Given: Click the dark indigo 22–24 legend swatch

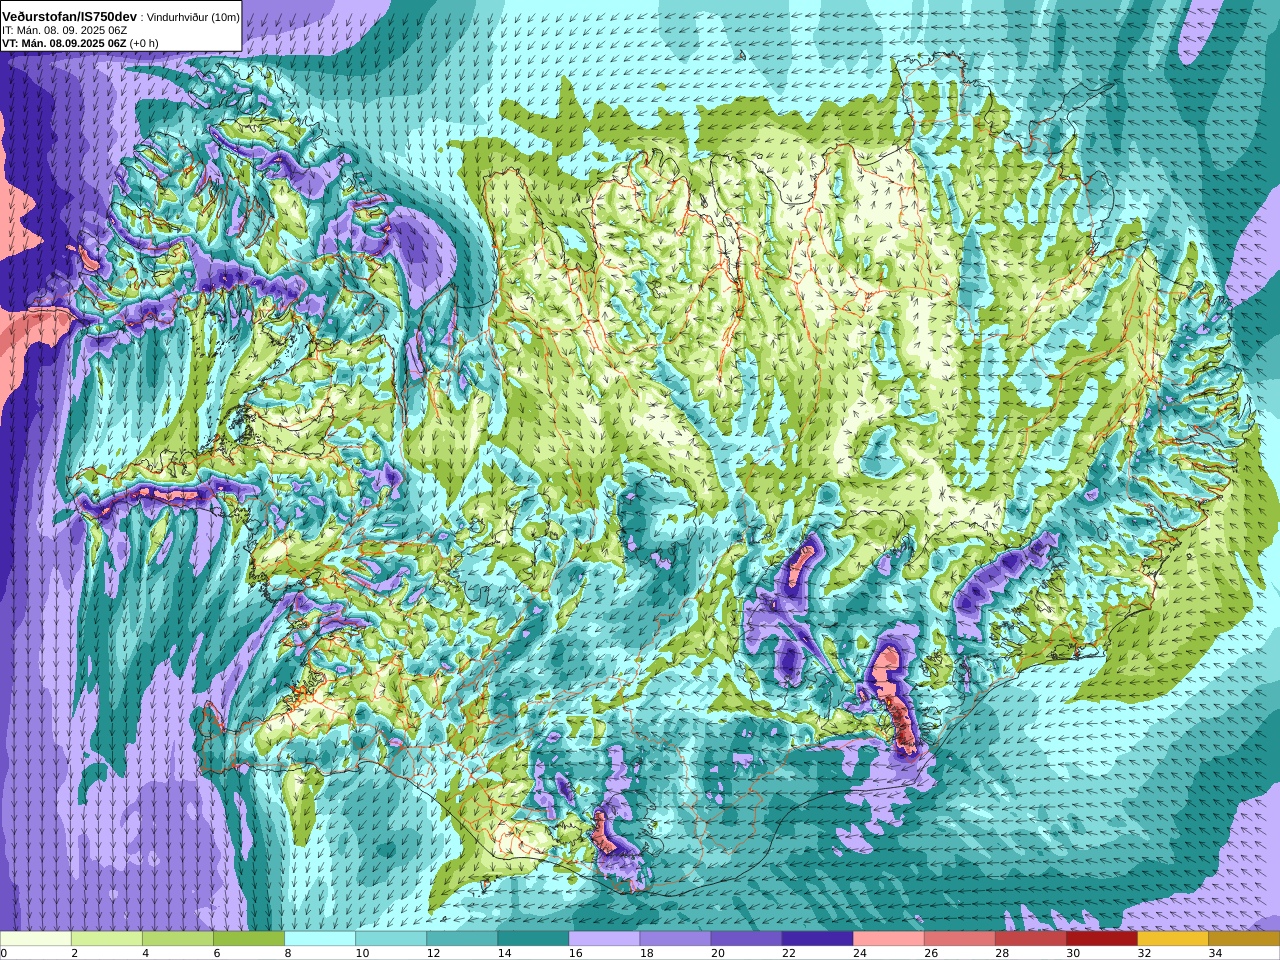Looking at the screenshot, I should click(817, 939).
